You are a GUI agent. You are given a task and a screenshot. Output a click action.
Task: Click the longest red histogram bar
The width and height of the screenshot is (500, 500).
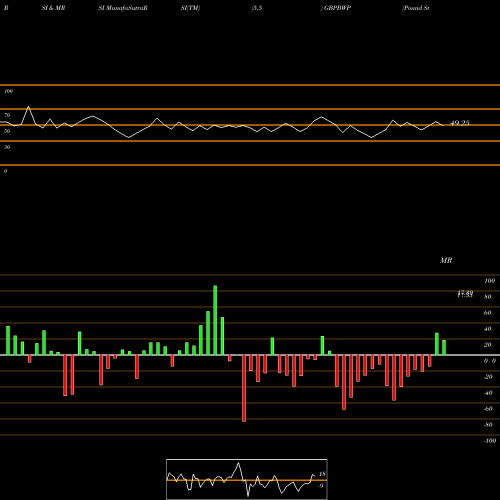click(x=244, y=388)
